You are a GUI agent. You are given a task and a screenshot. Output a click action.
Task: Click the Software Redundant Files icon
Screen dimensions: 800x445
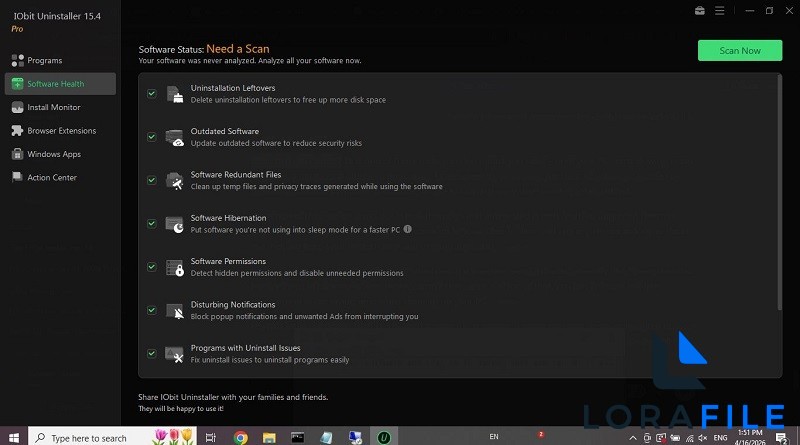point(174,181)
